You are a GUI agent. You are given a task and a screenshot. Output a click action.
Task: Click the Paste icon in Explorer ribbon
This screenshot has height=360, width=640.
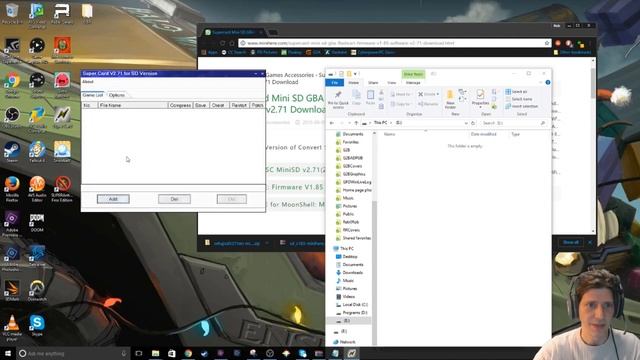(x=370, y=98)
